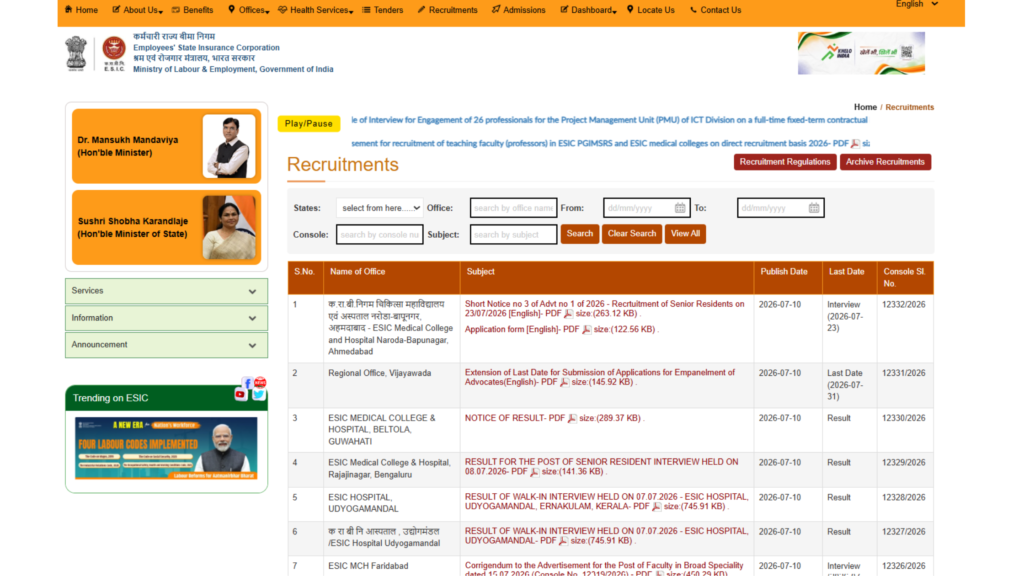Open the Offices dropdown menu
The height and width of the screenshot is (576, 1024).
click(248, 10)
